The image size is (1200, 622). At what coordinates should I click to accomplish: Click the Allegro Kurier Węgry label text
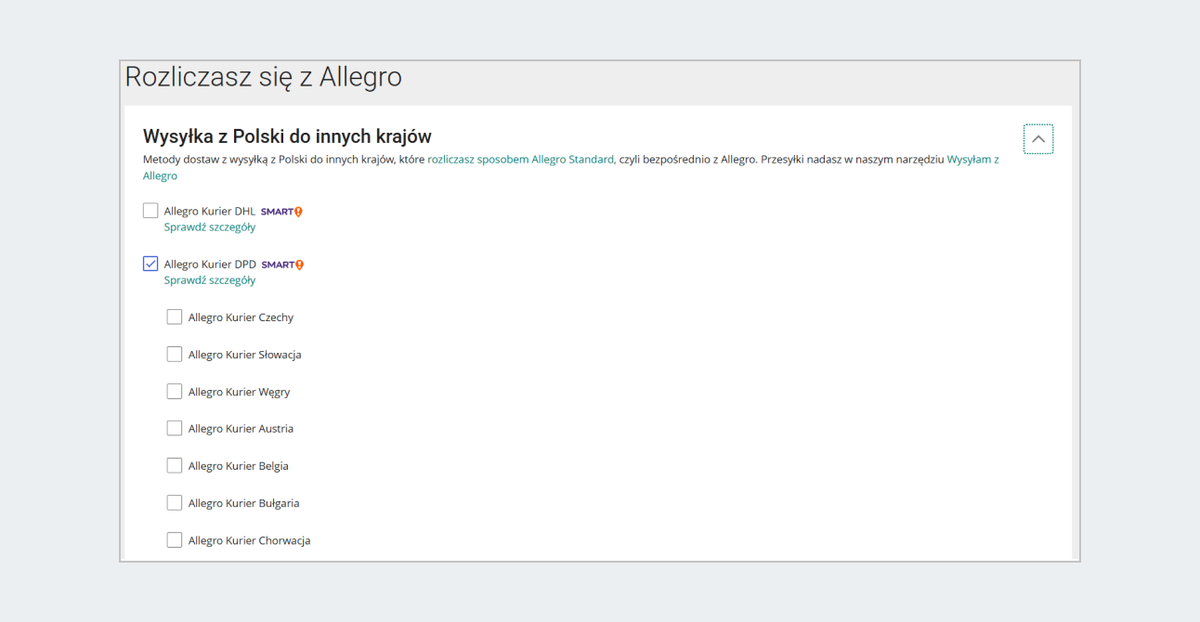239,392
